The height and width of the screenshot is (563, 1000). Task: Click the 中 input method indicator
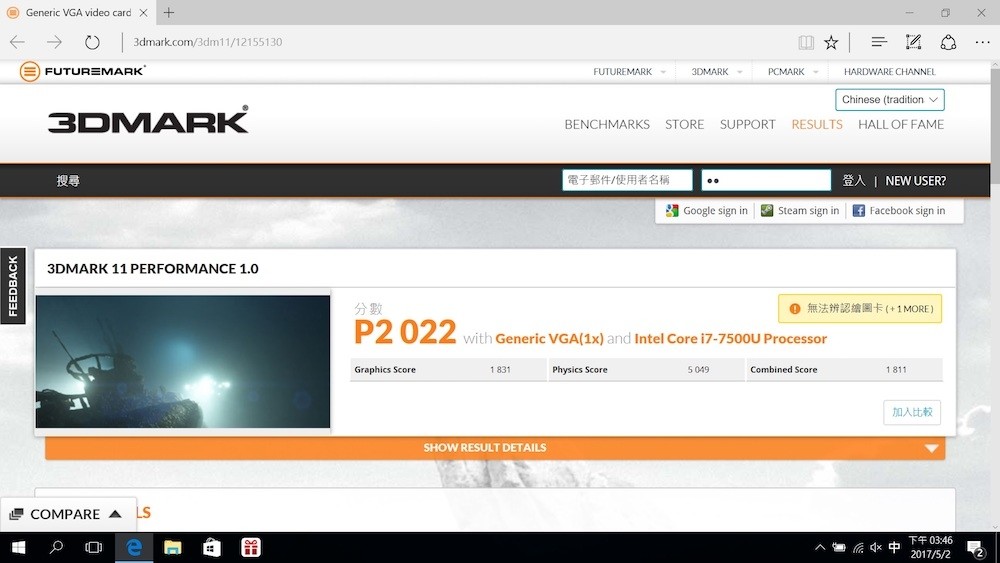[894, 548]
